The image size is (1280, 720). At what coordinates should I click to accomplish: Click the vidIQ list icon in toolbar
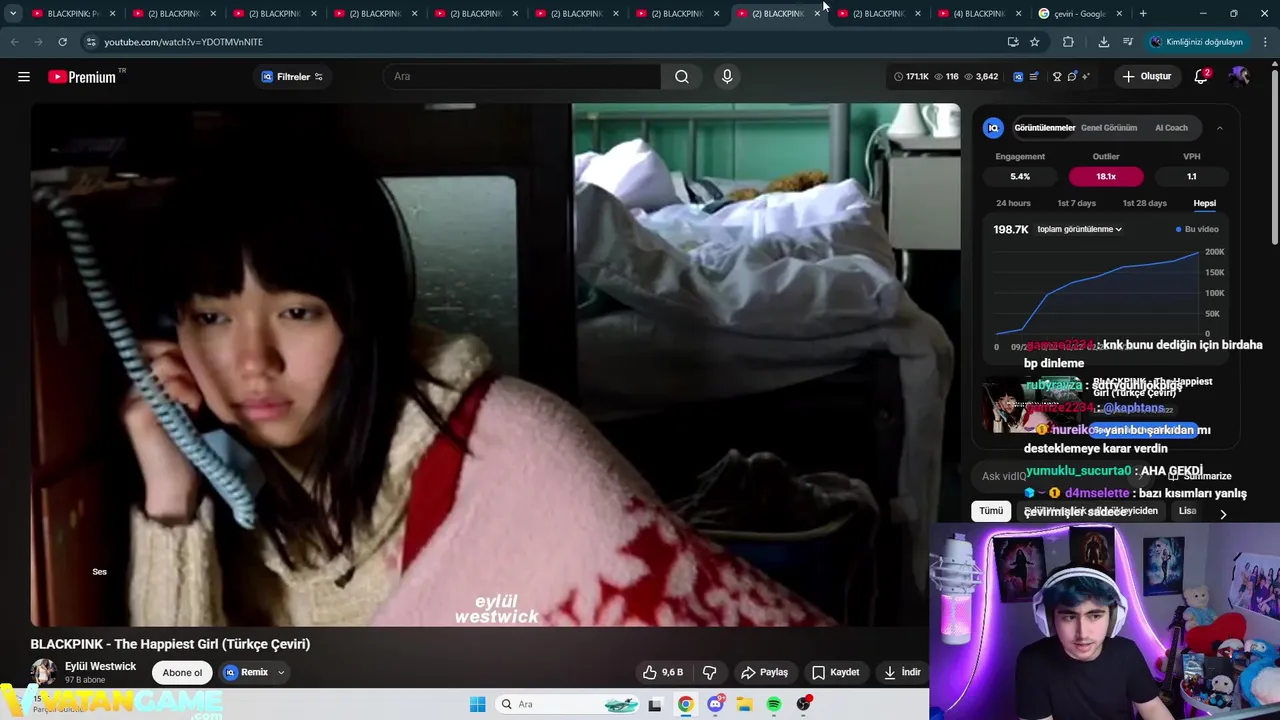(1034, 77)
